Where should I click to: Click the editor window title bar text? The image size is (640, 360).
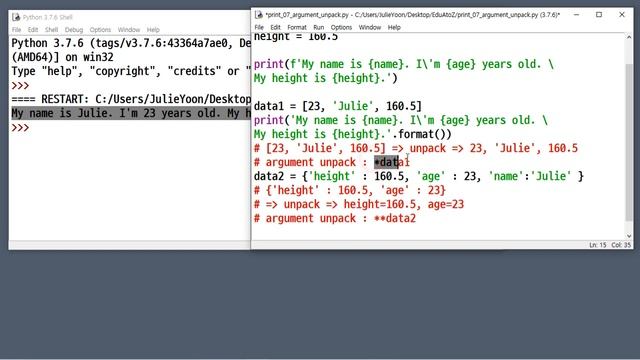coord(413,15)
